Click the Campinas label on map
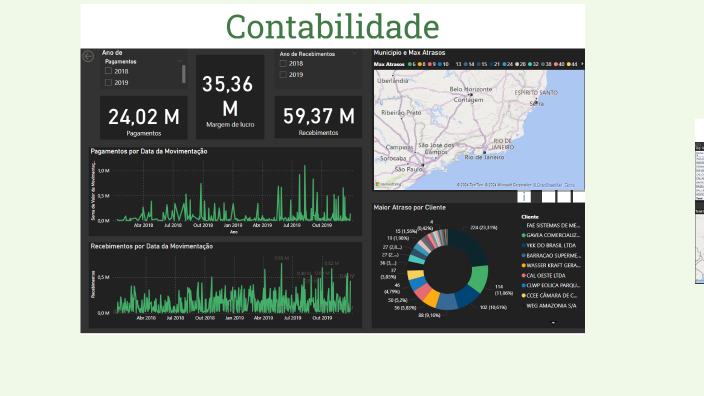 point(399,147)
